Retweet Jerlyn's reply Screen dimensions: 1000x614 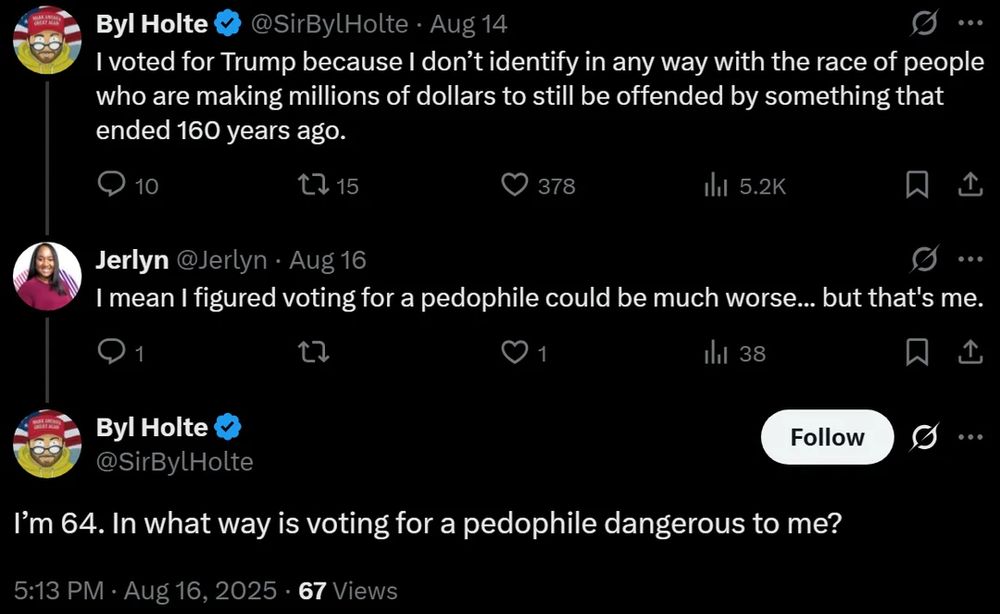coord(314,352)
